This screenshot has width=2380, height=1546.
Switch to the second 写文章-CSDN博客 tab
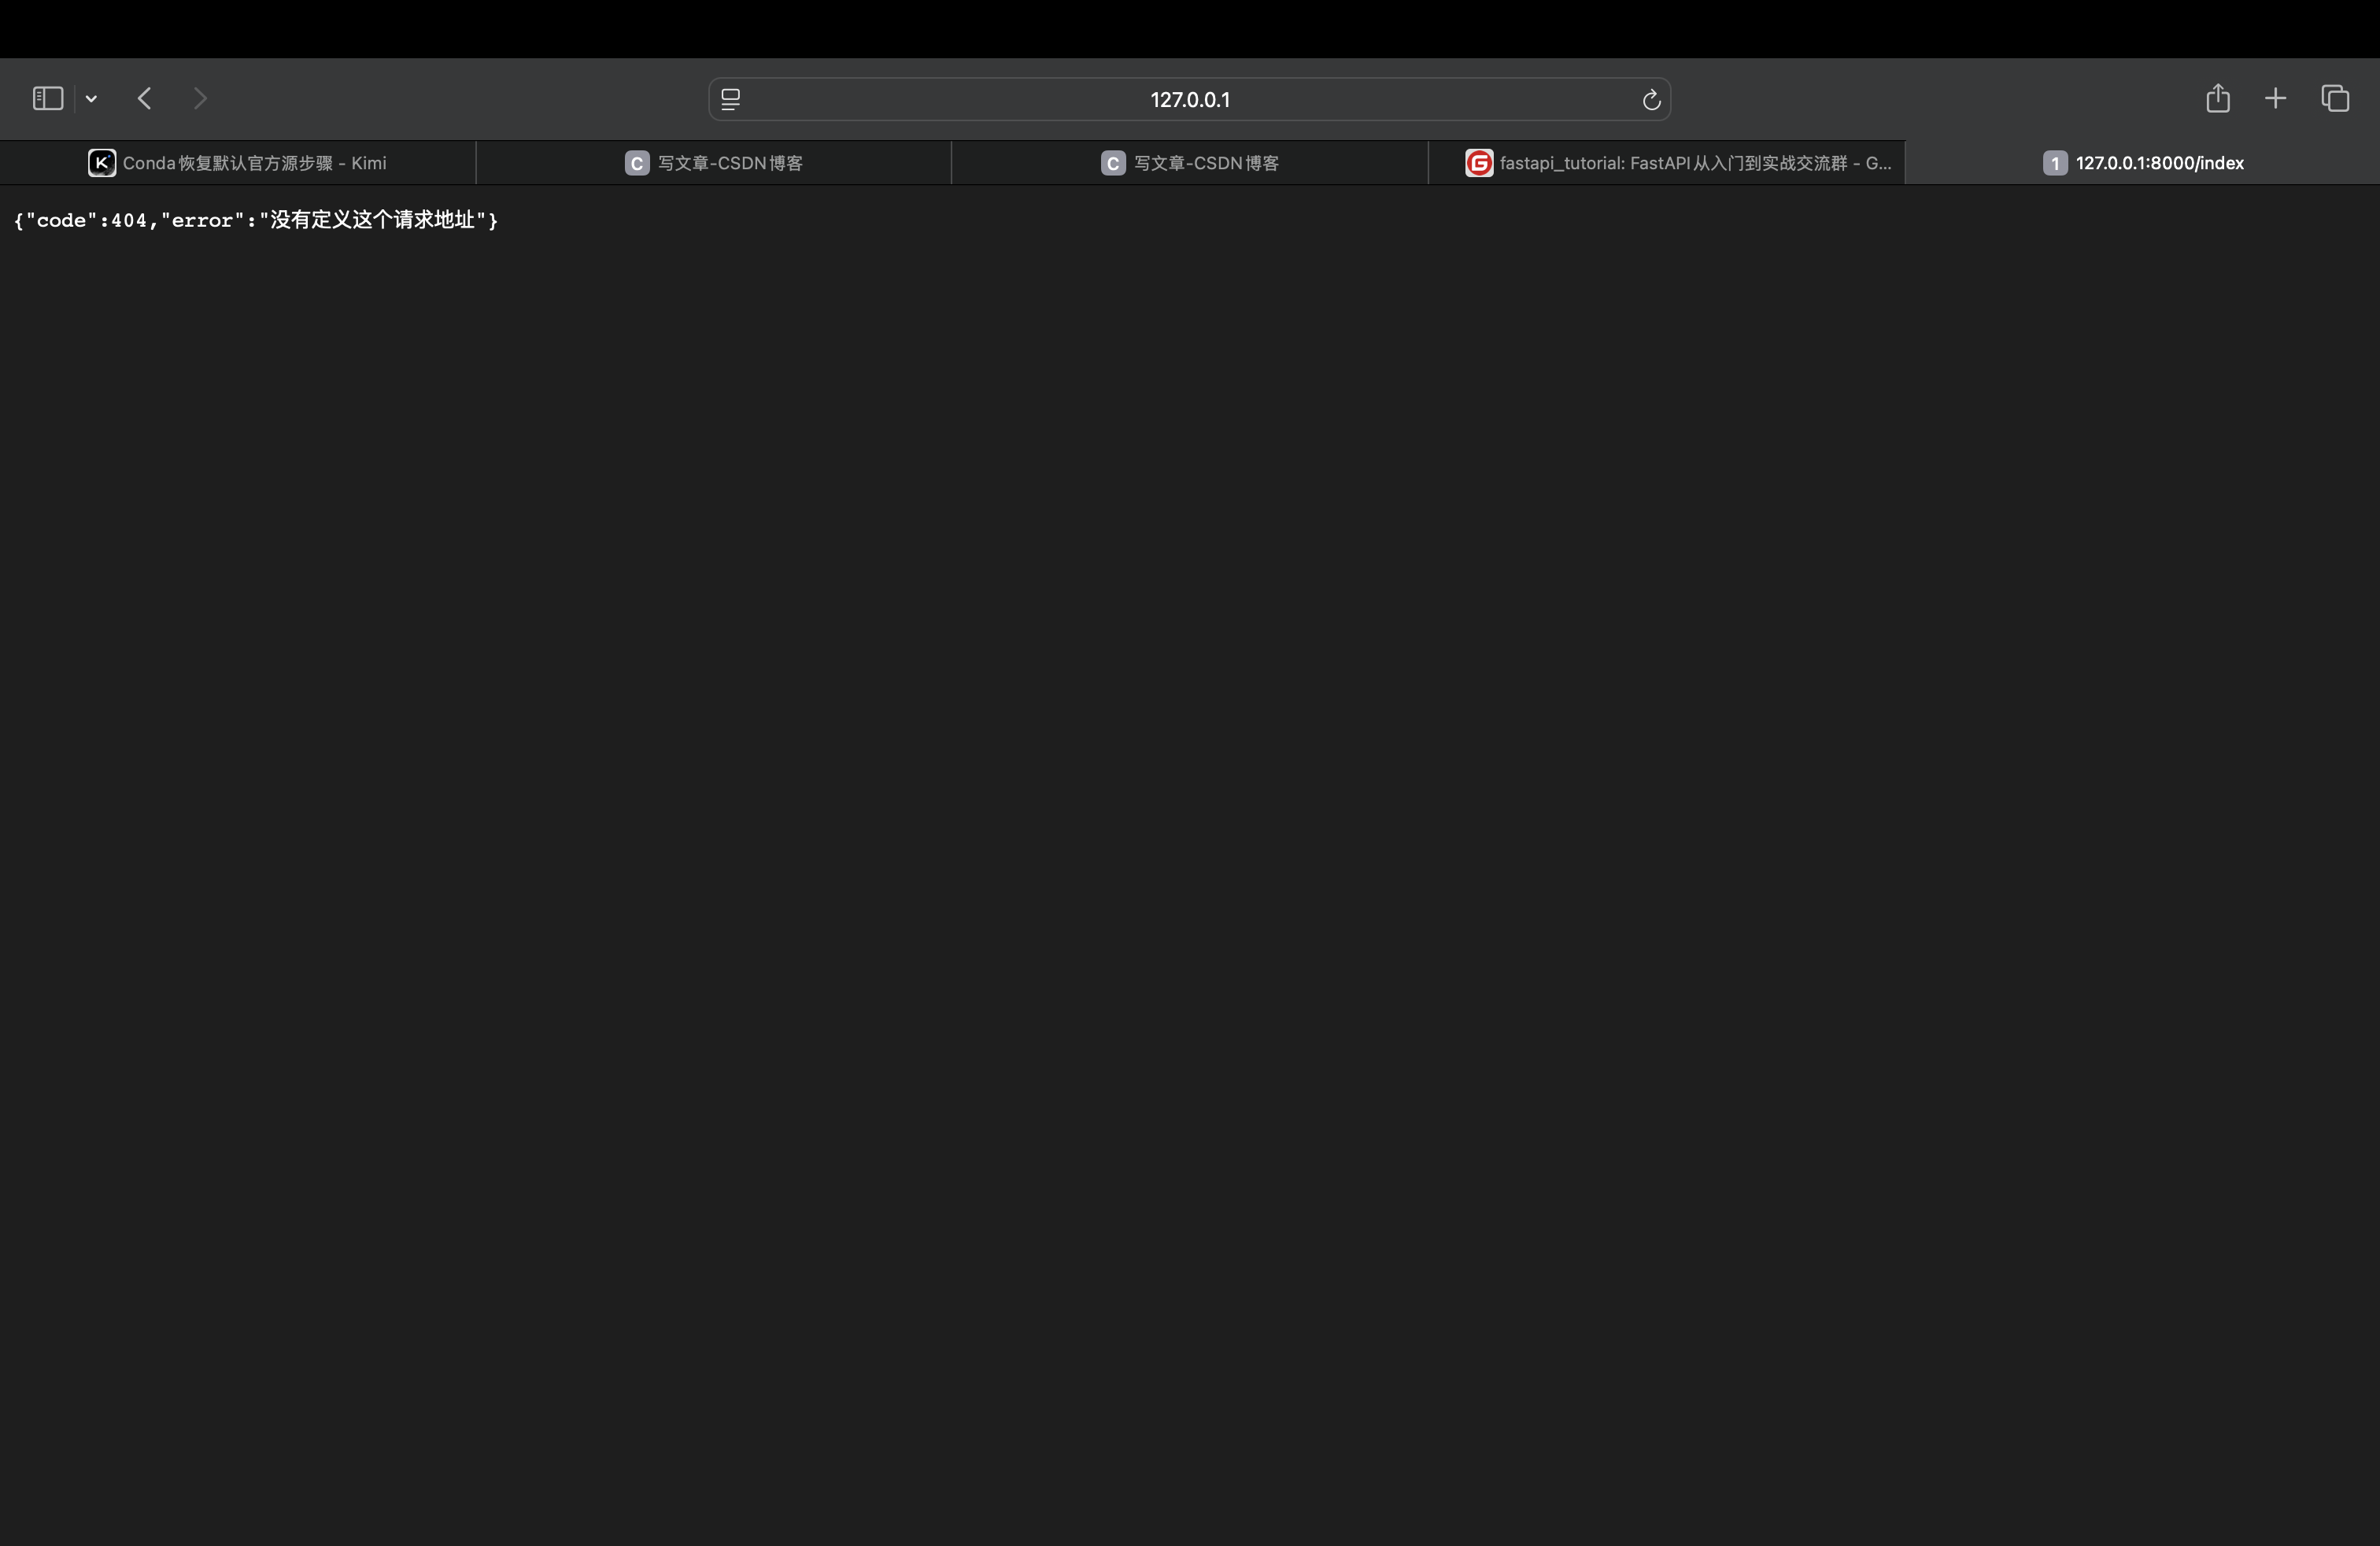[1205, 163]
